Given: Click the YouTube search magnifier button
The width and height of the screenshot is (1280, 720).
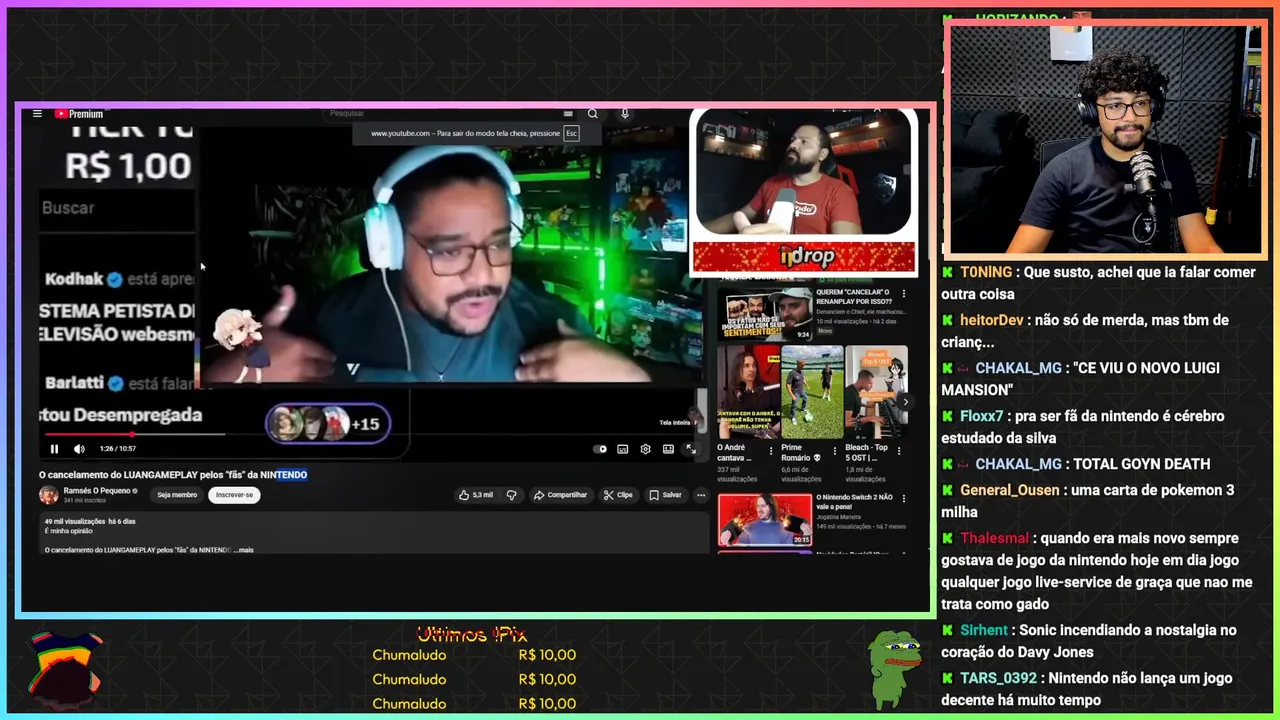Looking at the screenshot, I should (592, 114).
